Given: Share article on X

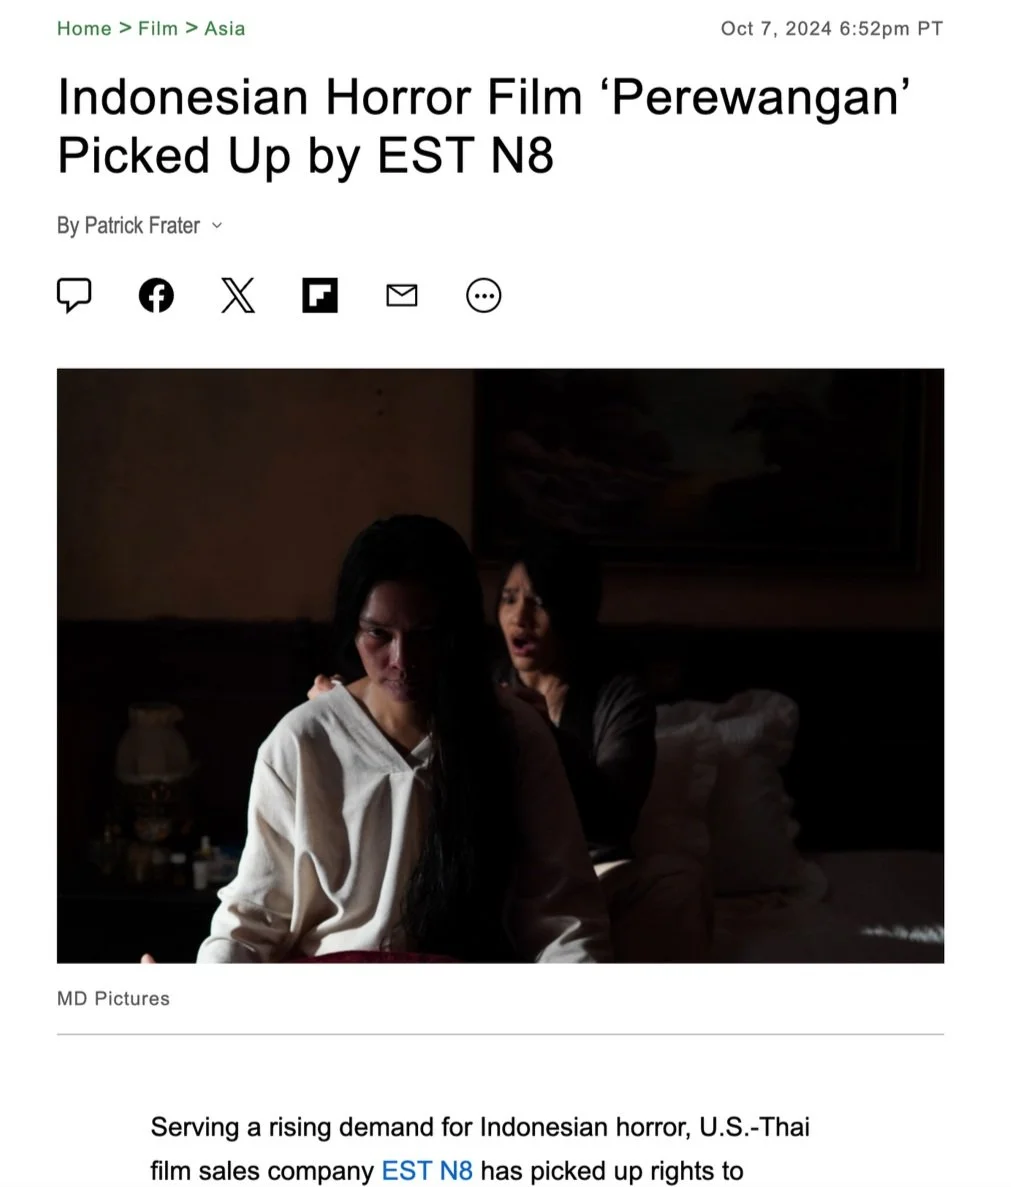Looking at the screenshot, I should 238,295.
